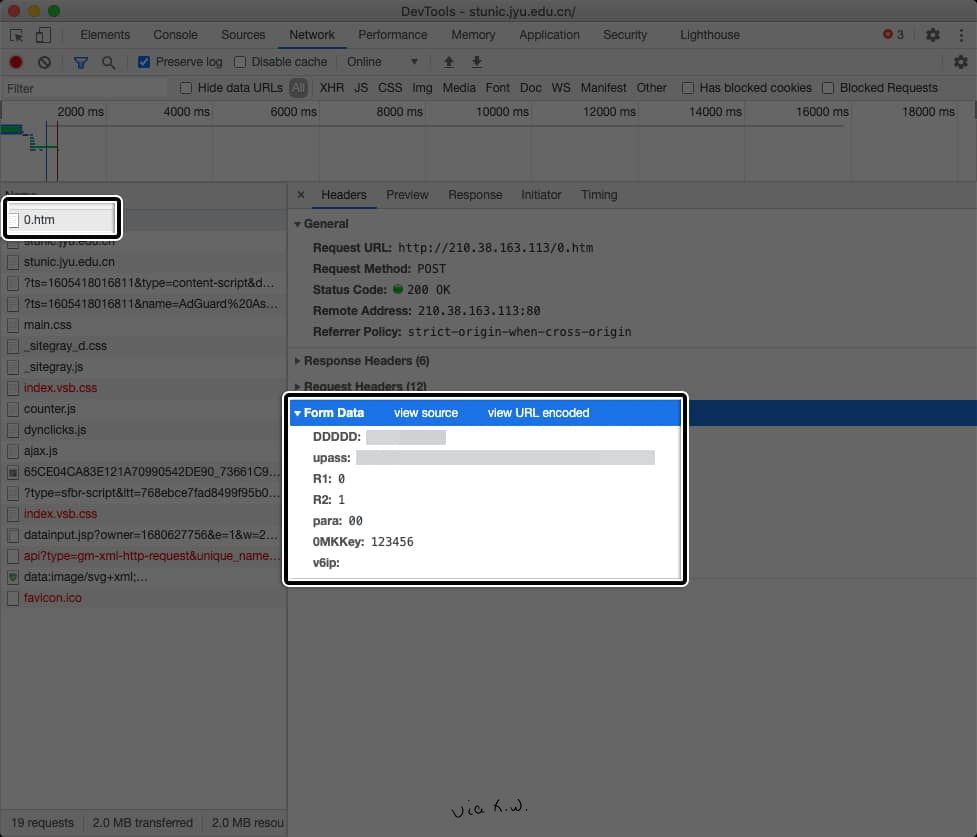Image resolution: width=977 pixels, height=837 pixels.
Task: Click the Filter input field
Action: pyautogui.click(x=85, y=88)
